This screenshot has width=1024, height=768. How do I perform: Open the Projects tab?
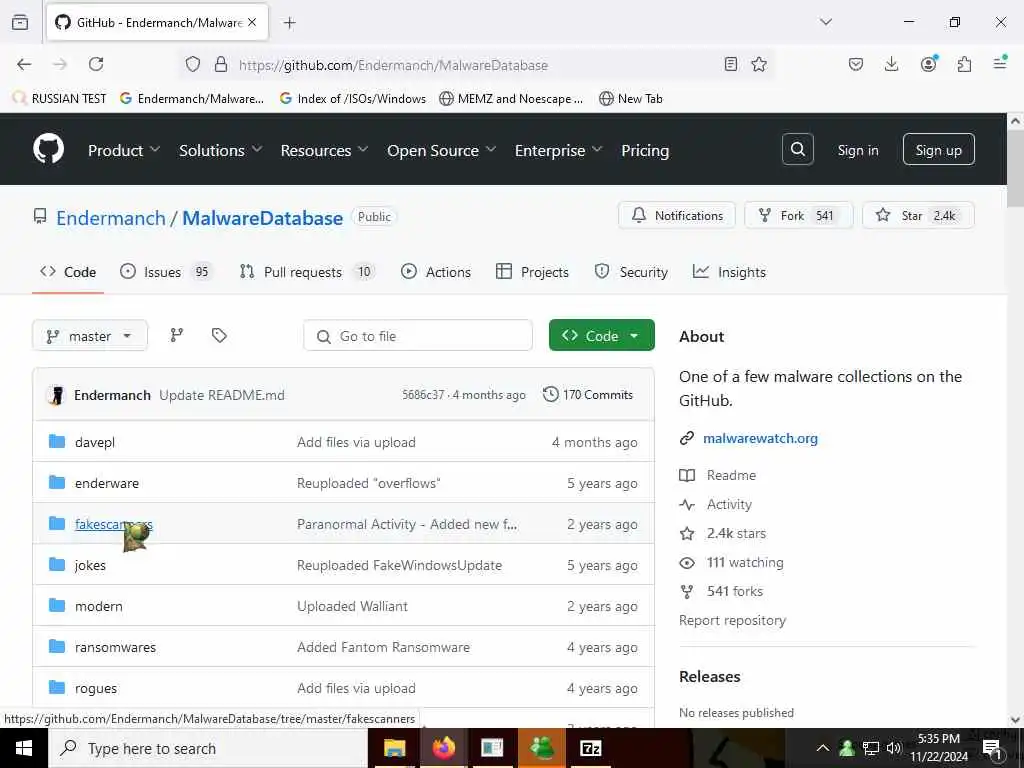tap(532, 272)
